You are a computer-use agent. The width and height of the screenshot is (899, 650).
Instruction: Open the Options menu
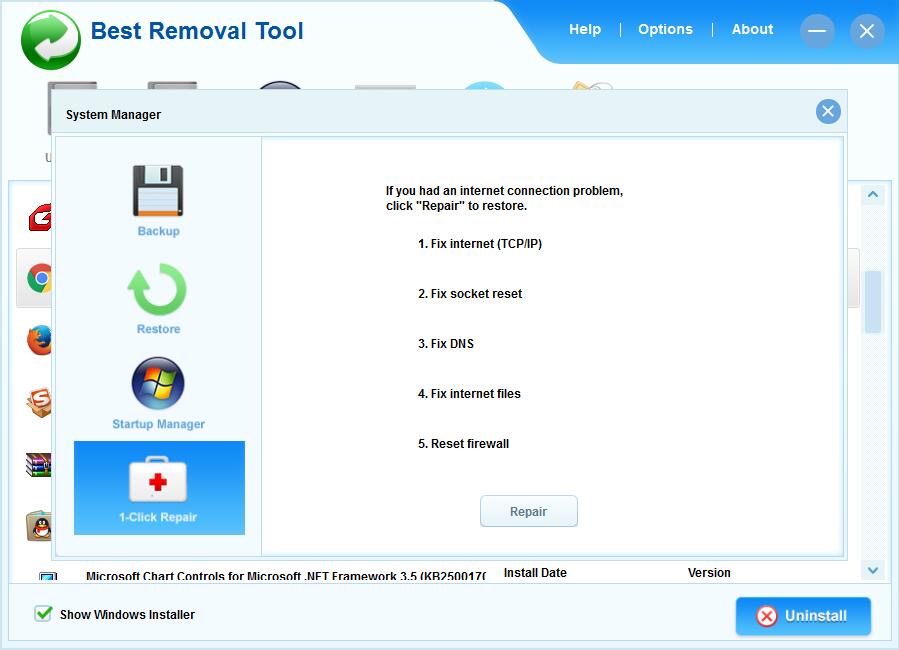(665, 29)
